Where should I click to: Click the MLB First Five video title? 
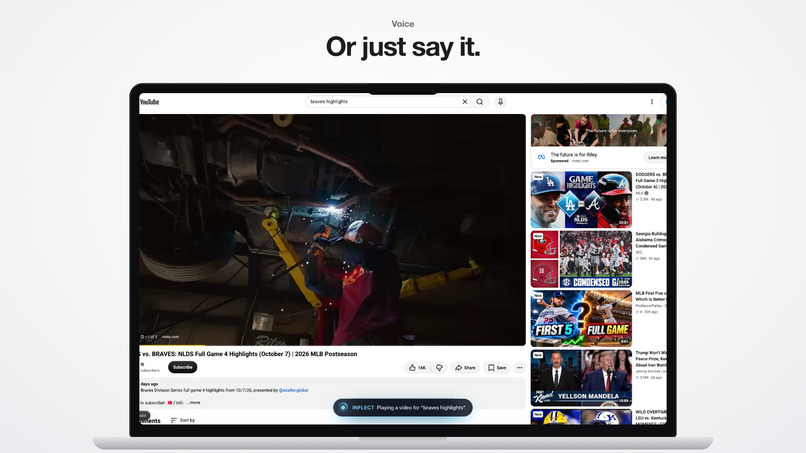tap(651, 296)
